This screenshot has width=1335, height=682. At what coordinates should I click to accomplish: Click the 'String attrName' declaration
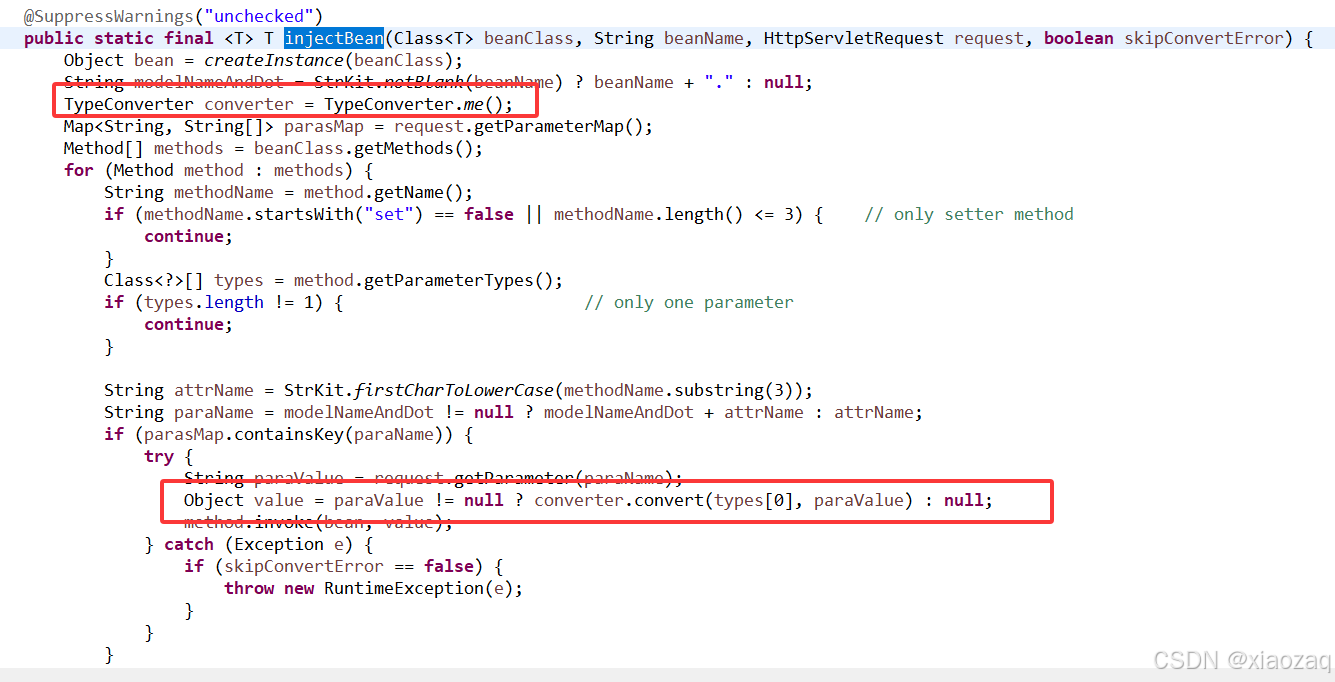pyautogui.click(x=183, y=390)
